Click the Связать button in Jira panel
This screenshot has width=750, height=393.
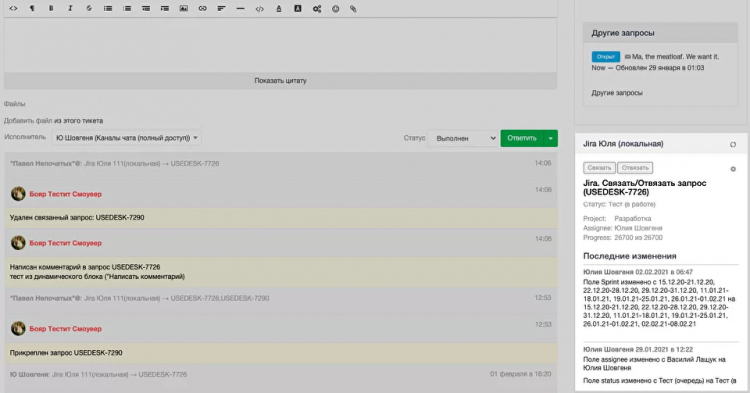pyautogui.click(x=599, y=168)
